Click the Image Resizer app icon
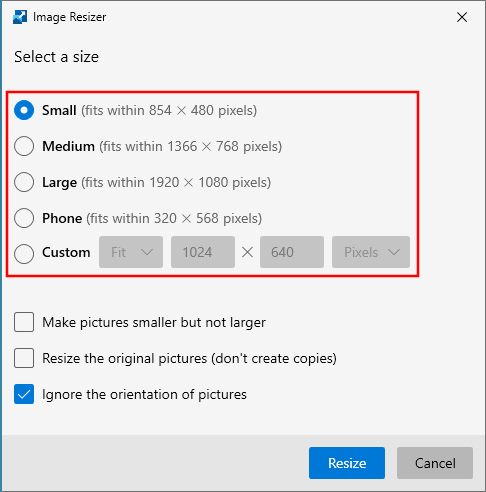486x492 pixels. [x=20, y=17]
